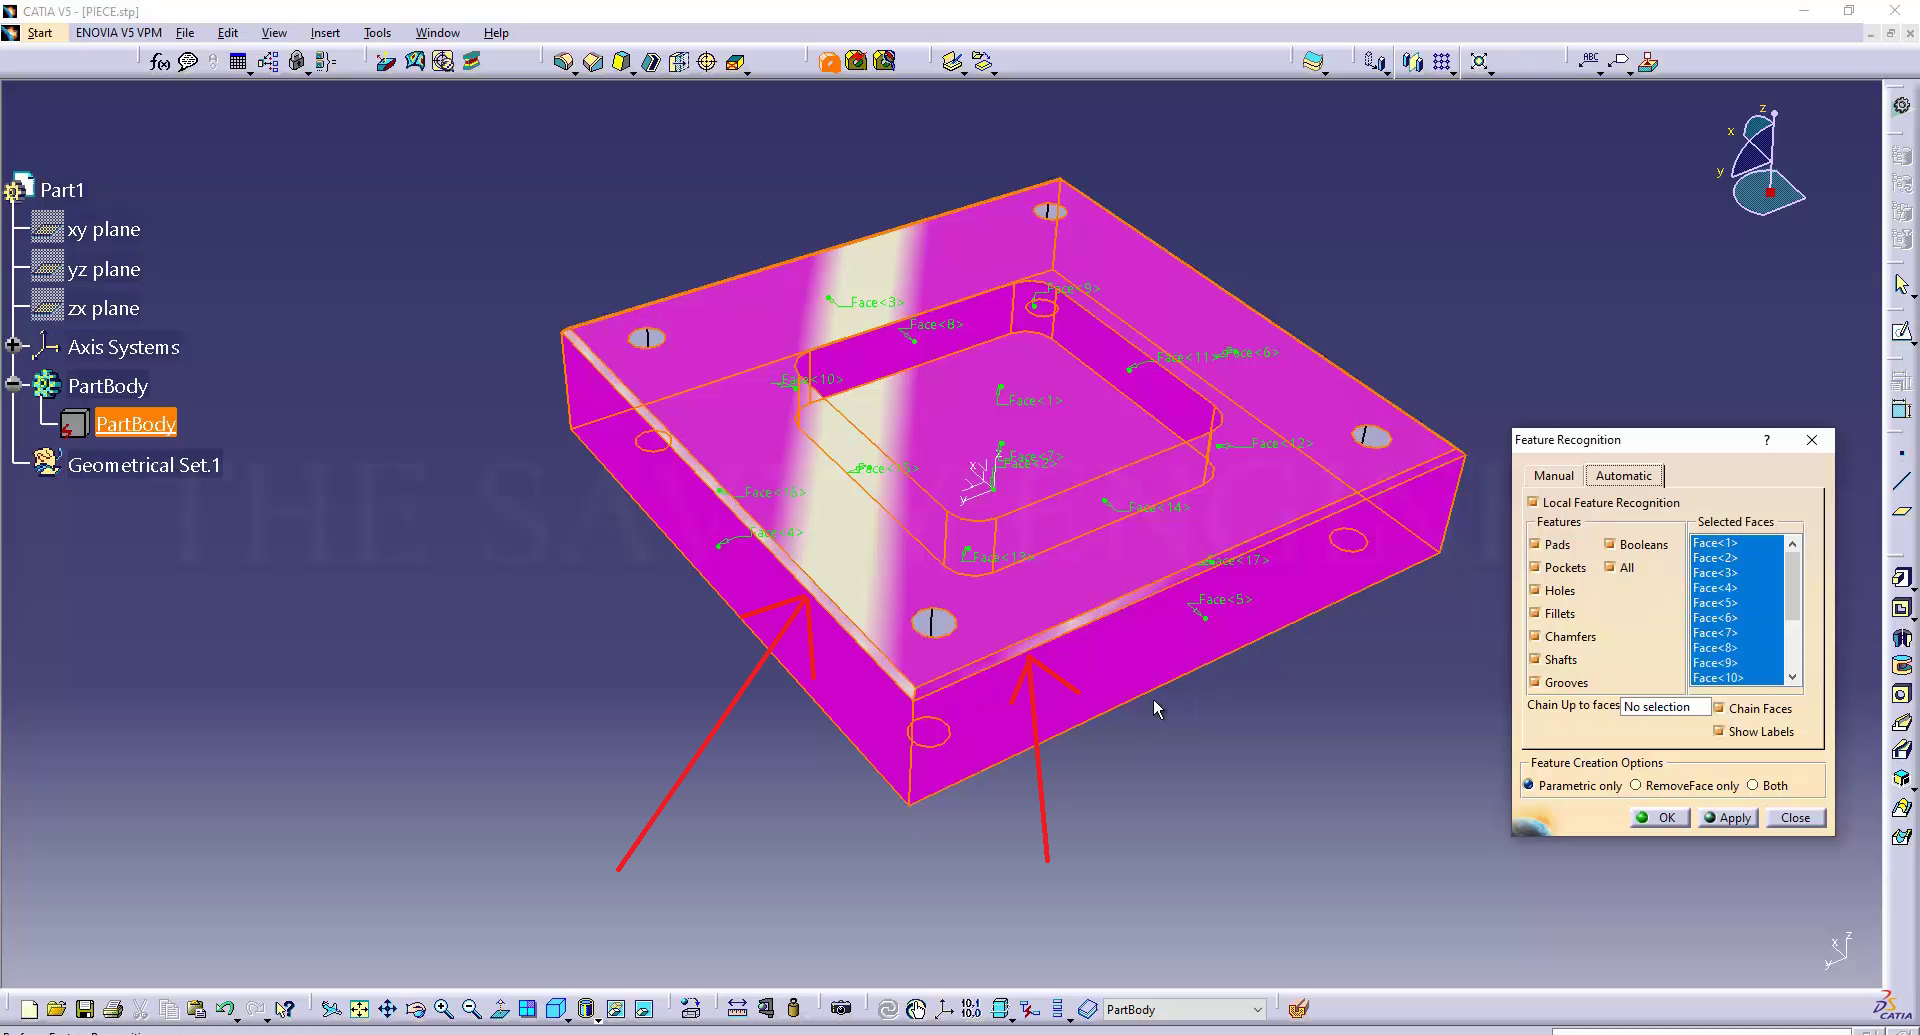Click the Chain Up to faces field
This screenshot has height=1035, width=1920.
[x=1664, y=707]
